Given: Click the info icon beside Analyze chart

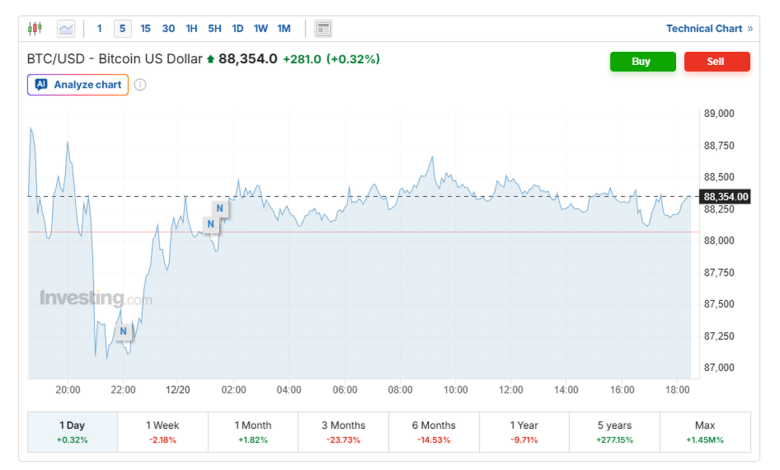Looking at the screenshot, I should 140,85.
